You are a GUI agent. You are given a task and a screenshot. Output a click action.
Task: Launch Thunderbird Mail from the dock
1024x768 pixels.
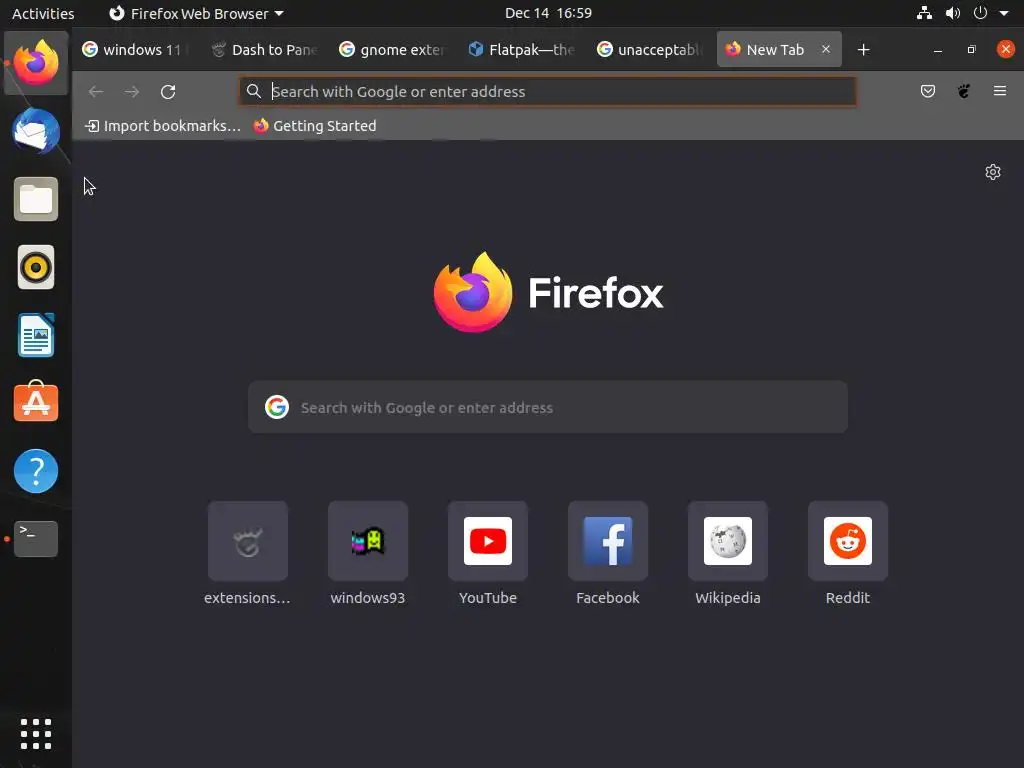point(36,131)
